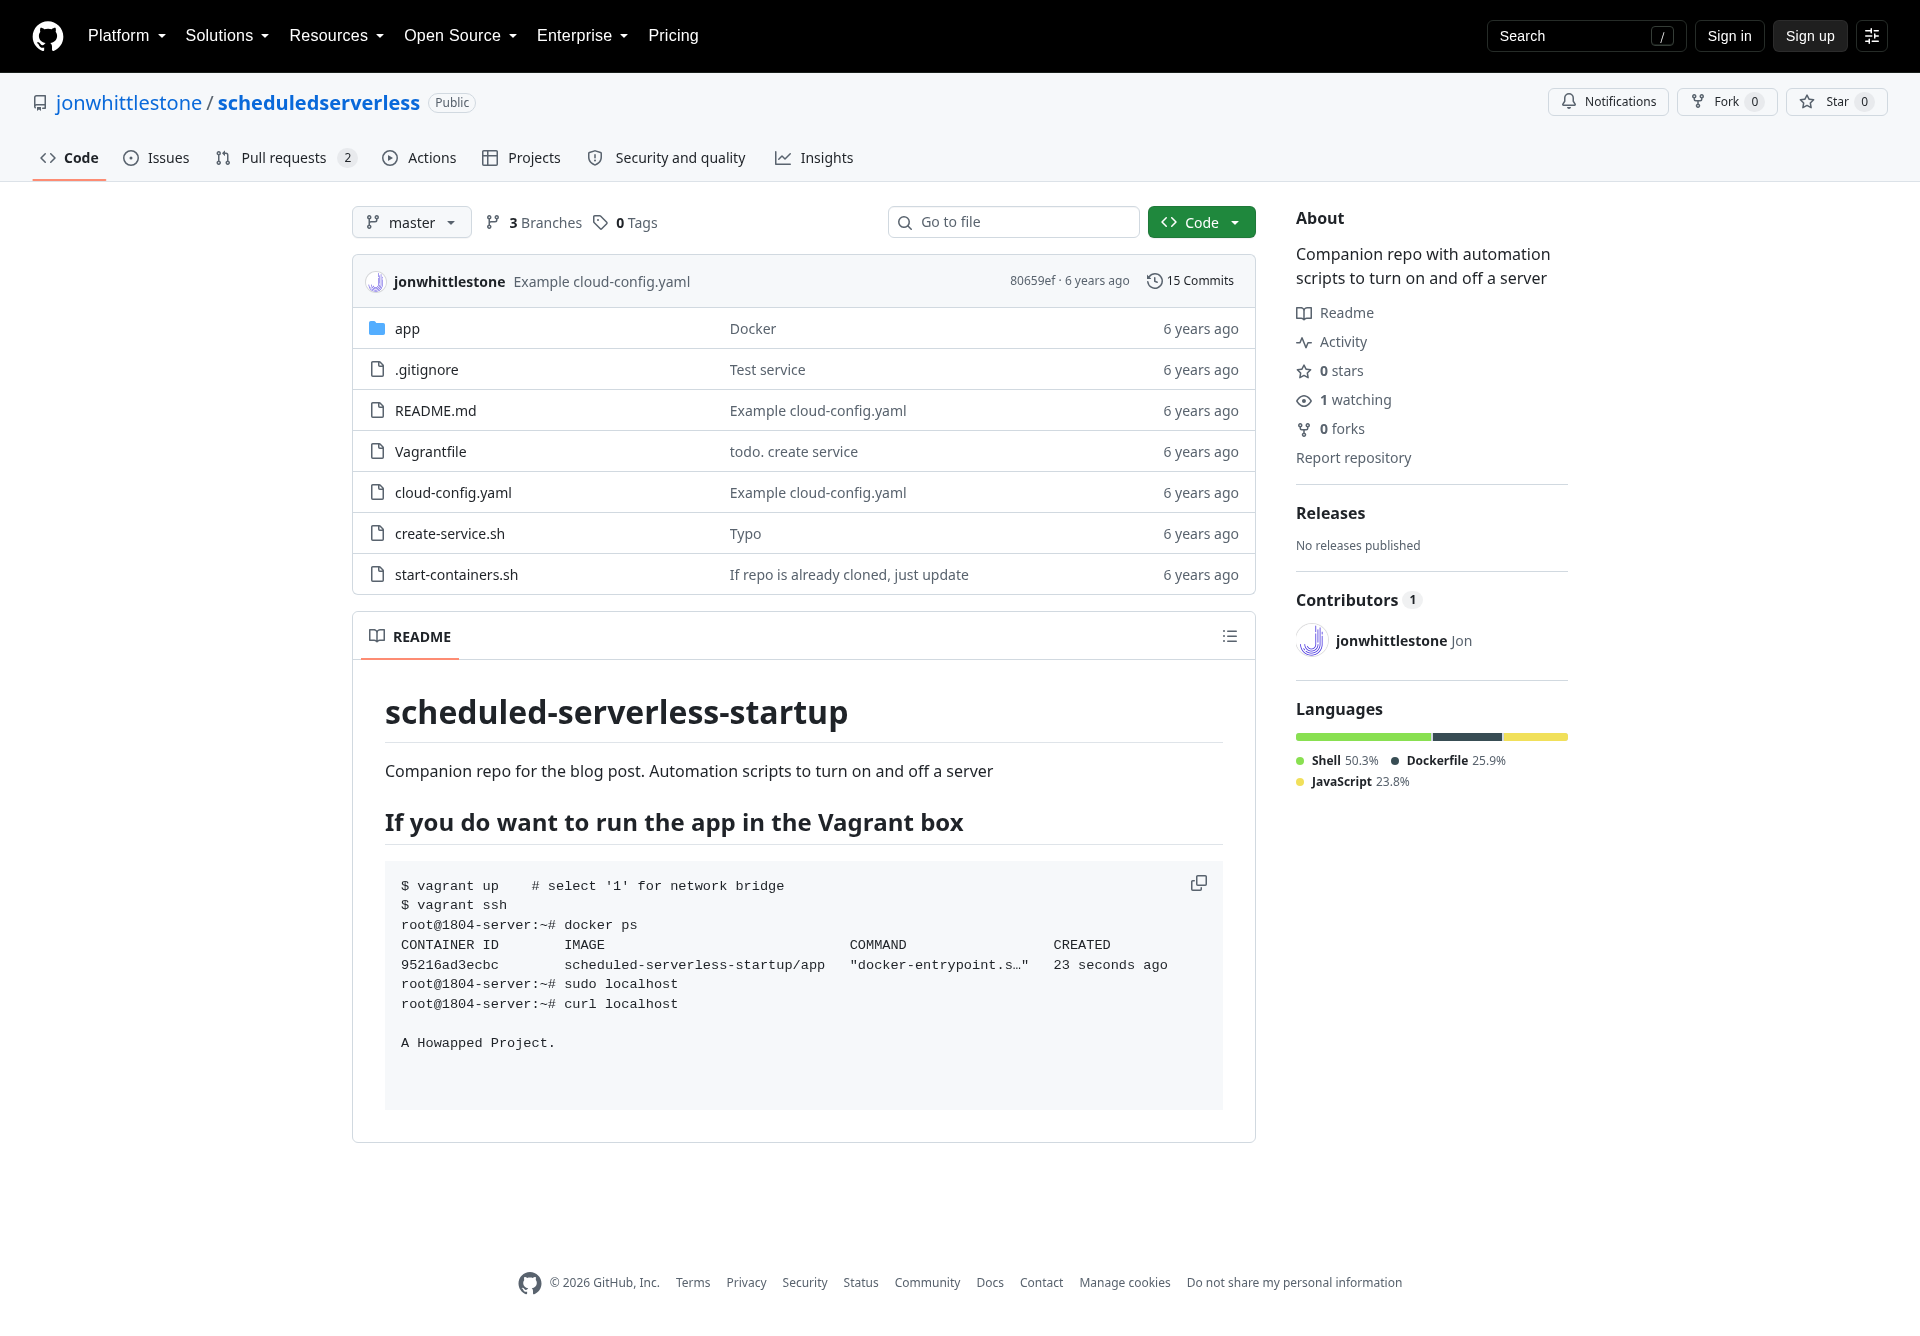Star this repository

(1836, 102)
